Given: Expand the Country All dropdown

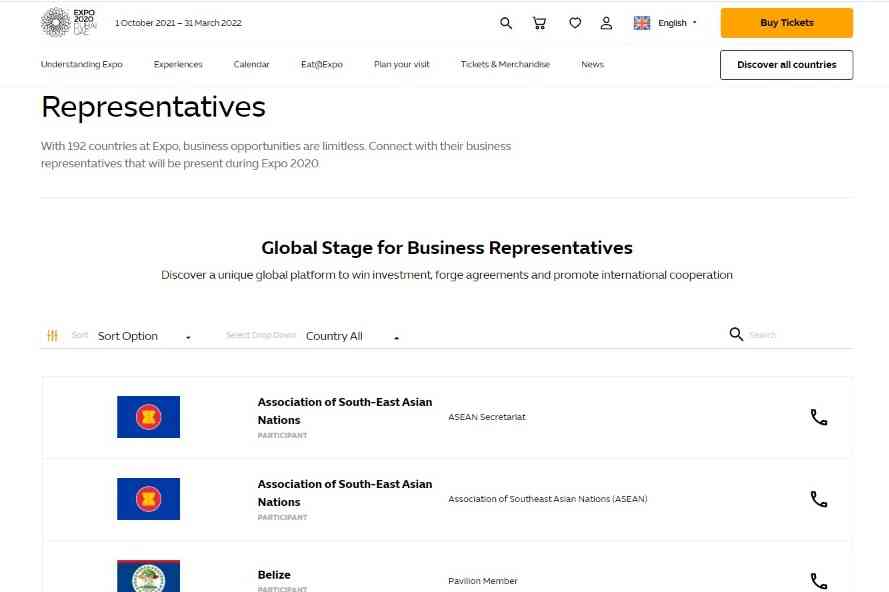Looking at the screenshot, I should click(x=352, y=336).
